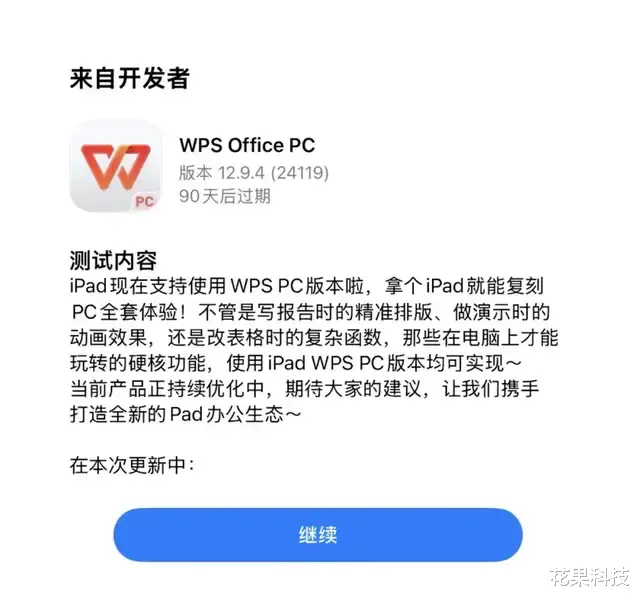The image size is (640, 600).
Task: Click the phrase 让我们携手 in the description
Action: coord(491,389)
